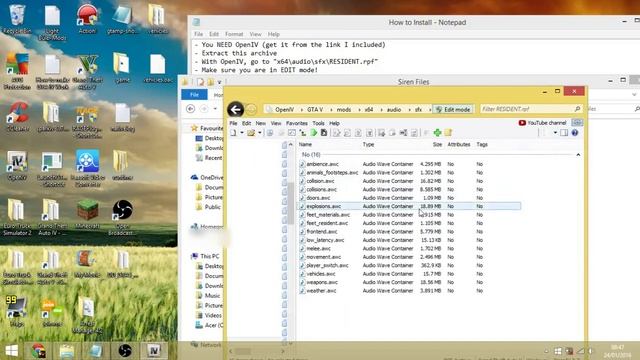640x360 pixels.
Task: Click the OpenIV breadcrumb root segment
Action: 284,109
